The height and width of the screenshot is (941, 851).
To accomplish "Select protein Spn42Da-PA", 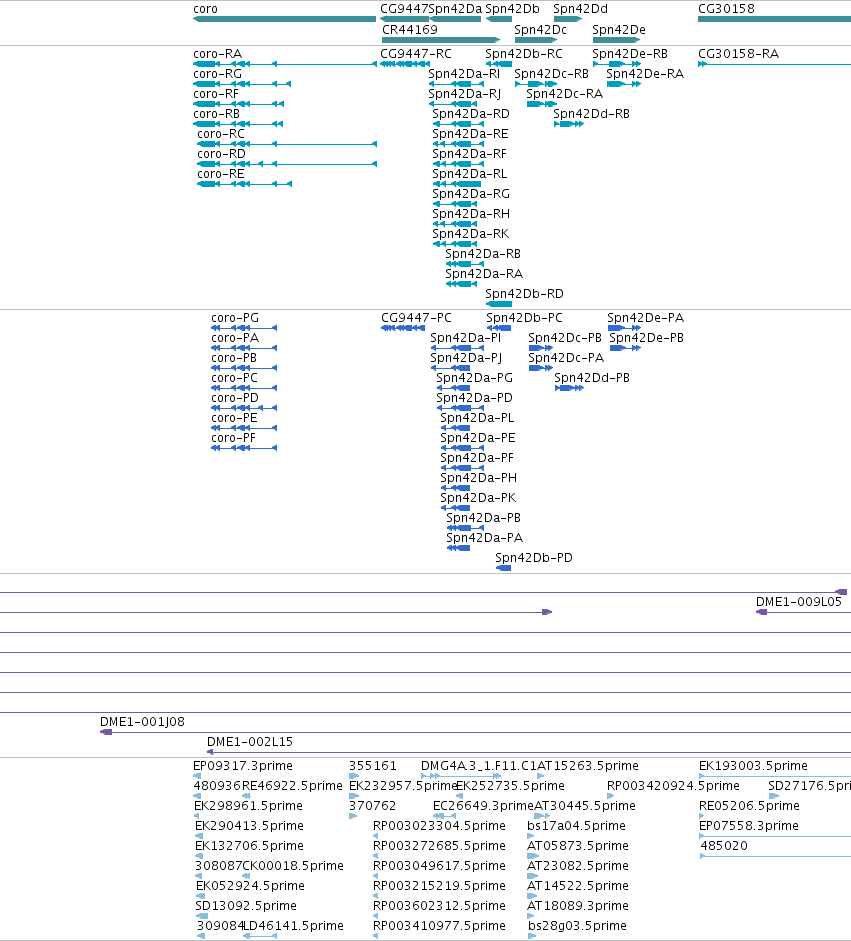I will point(458,548).
